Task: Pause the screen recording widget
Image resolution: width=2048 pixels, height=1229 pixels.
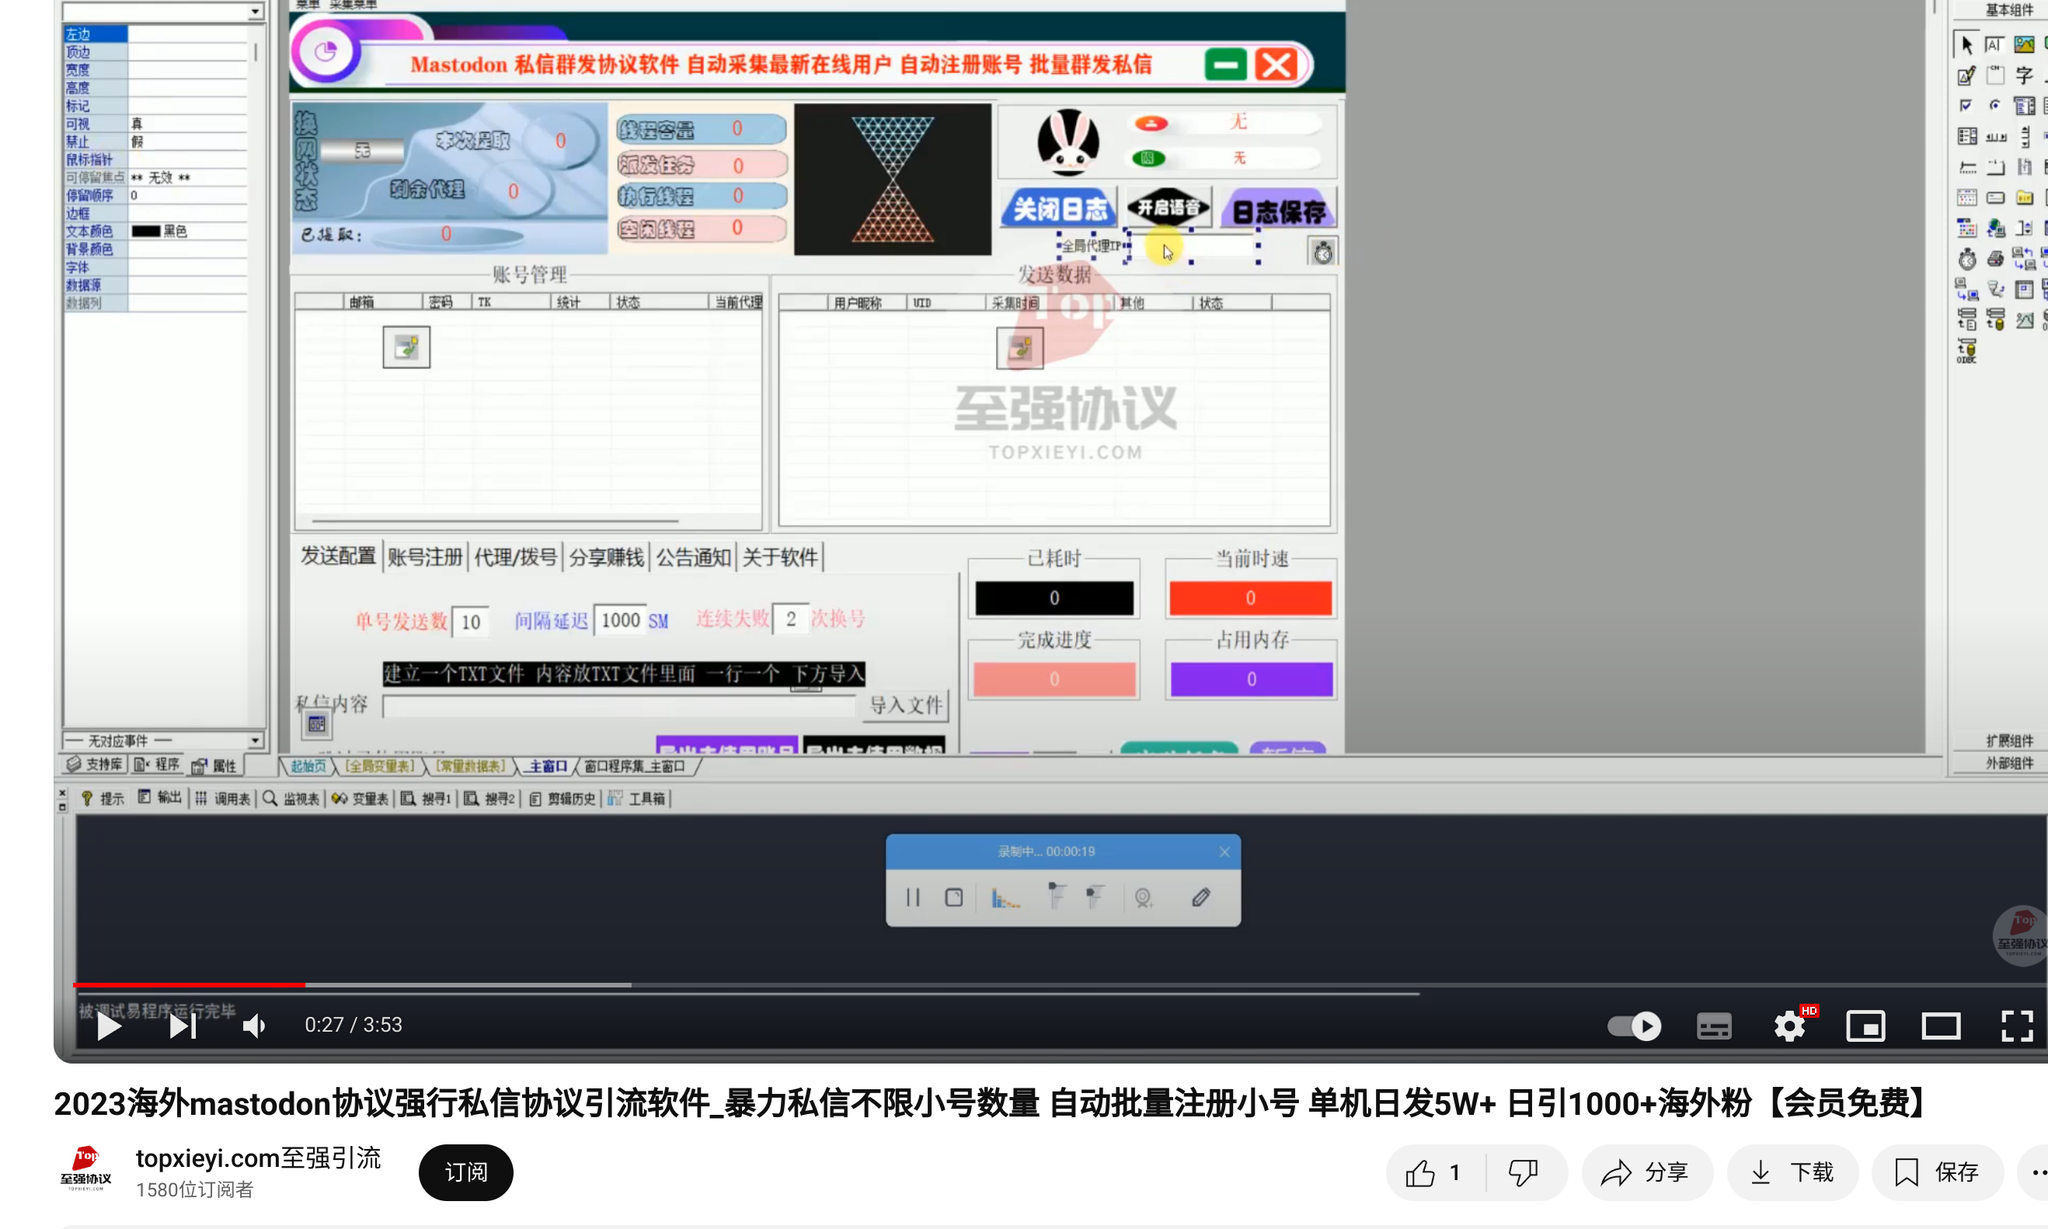Action: 912,897
